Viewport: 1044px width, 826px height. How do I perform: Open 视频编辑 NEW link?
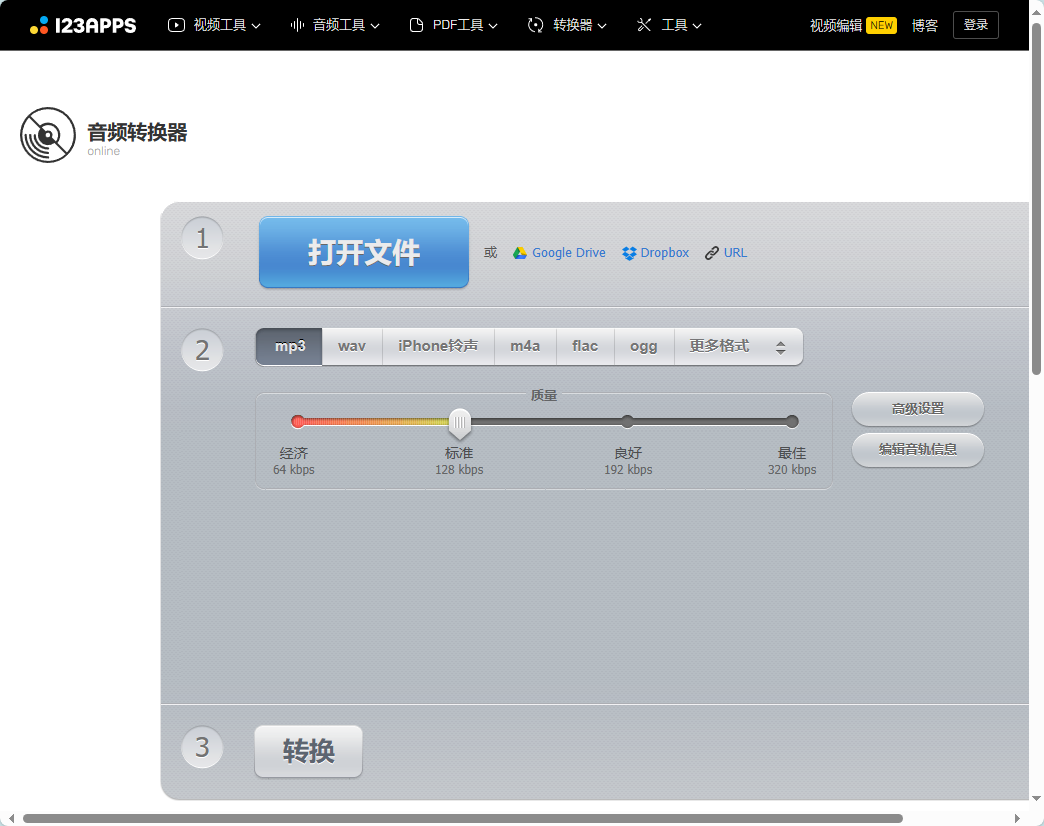(853, 25)
